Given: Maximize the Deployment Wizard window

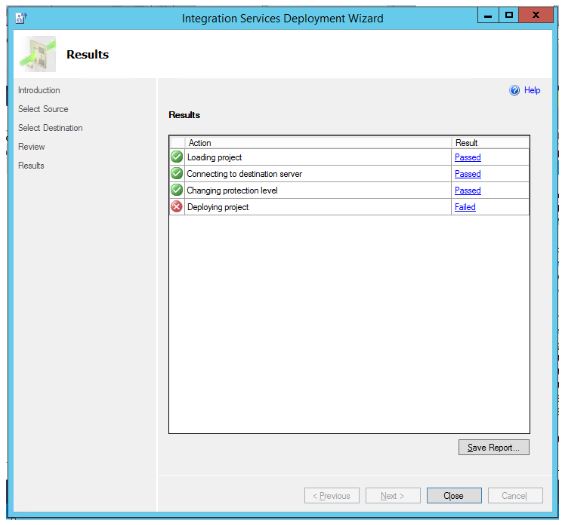Looking at the screenshot, I should coord(509,15).
